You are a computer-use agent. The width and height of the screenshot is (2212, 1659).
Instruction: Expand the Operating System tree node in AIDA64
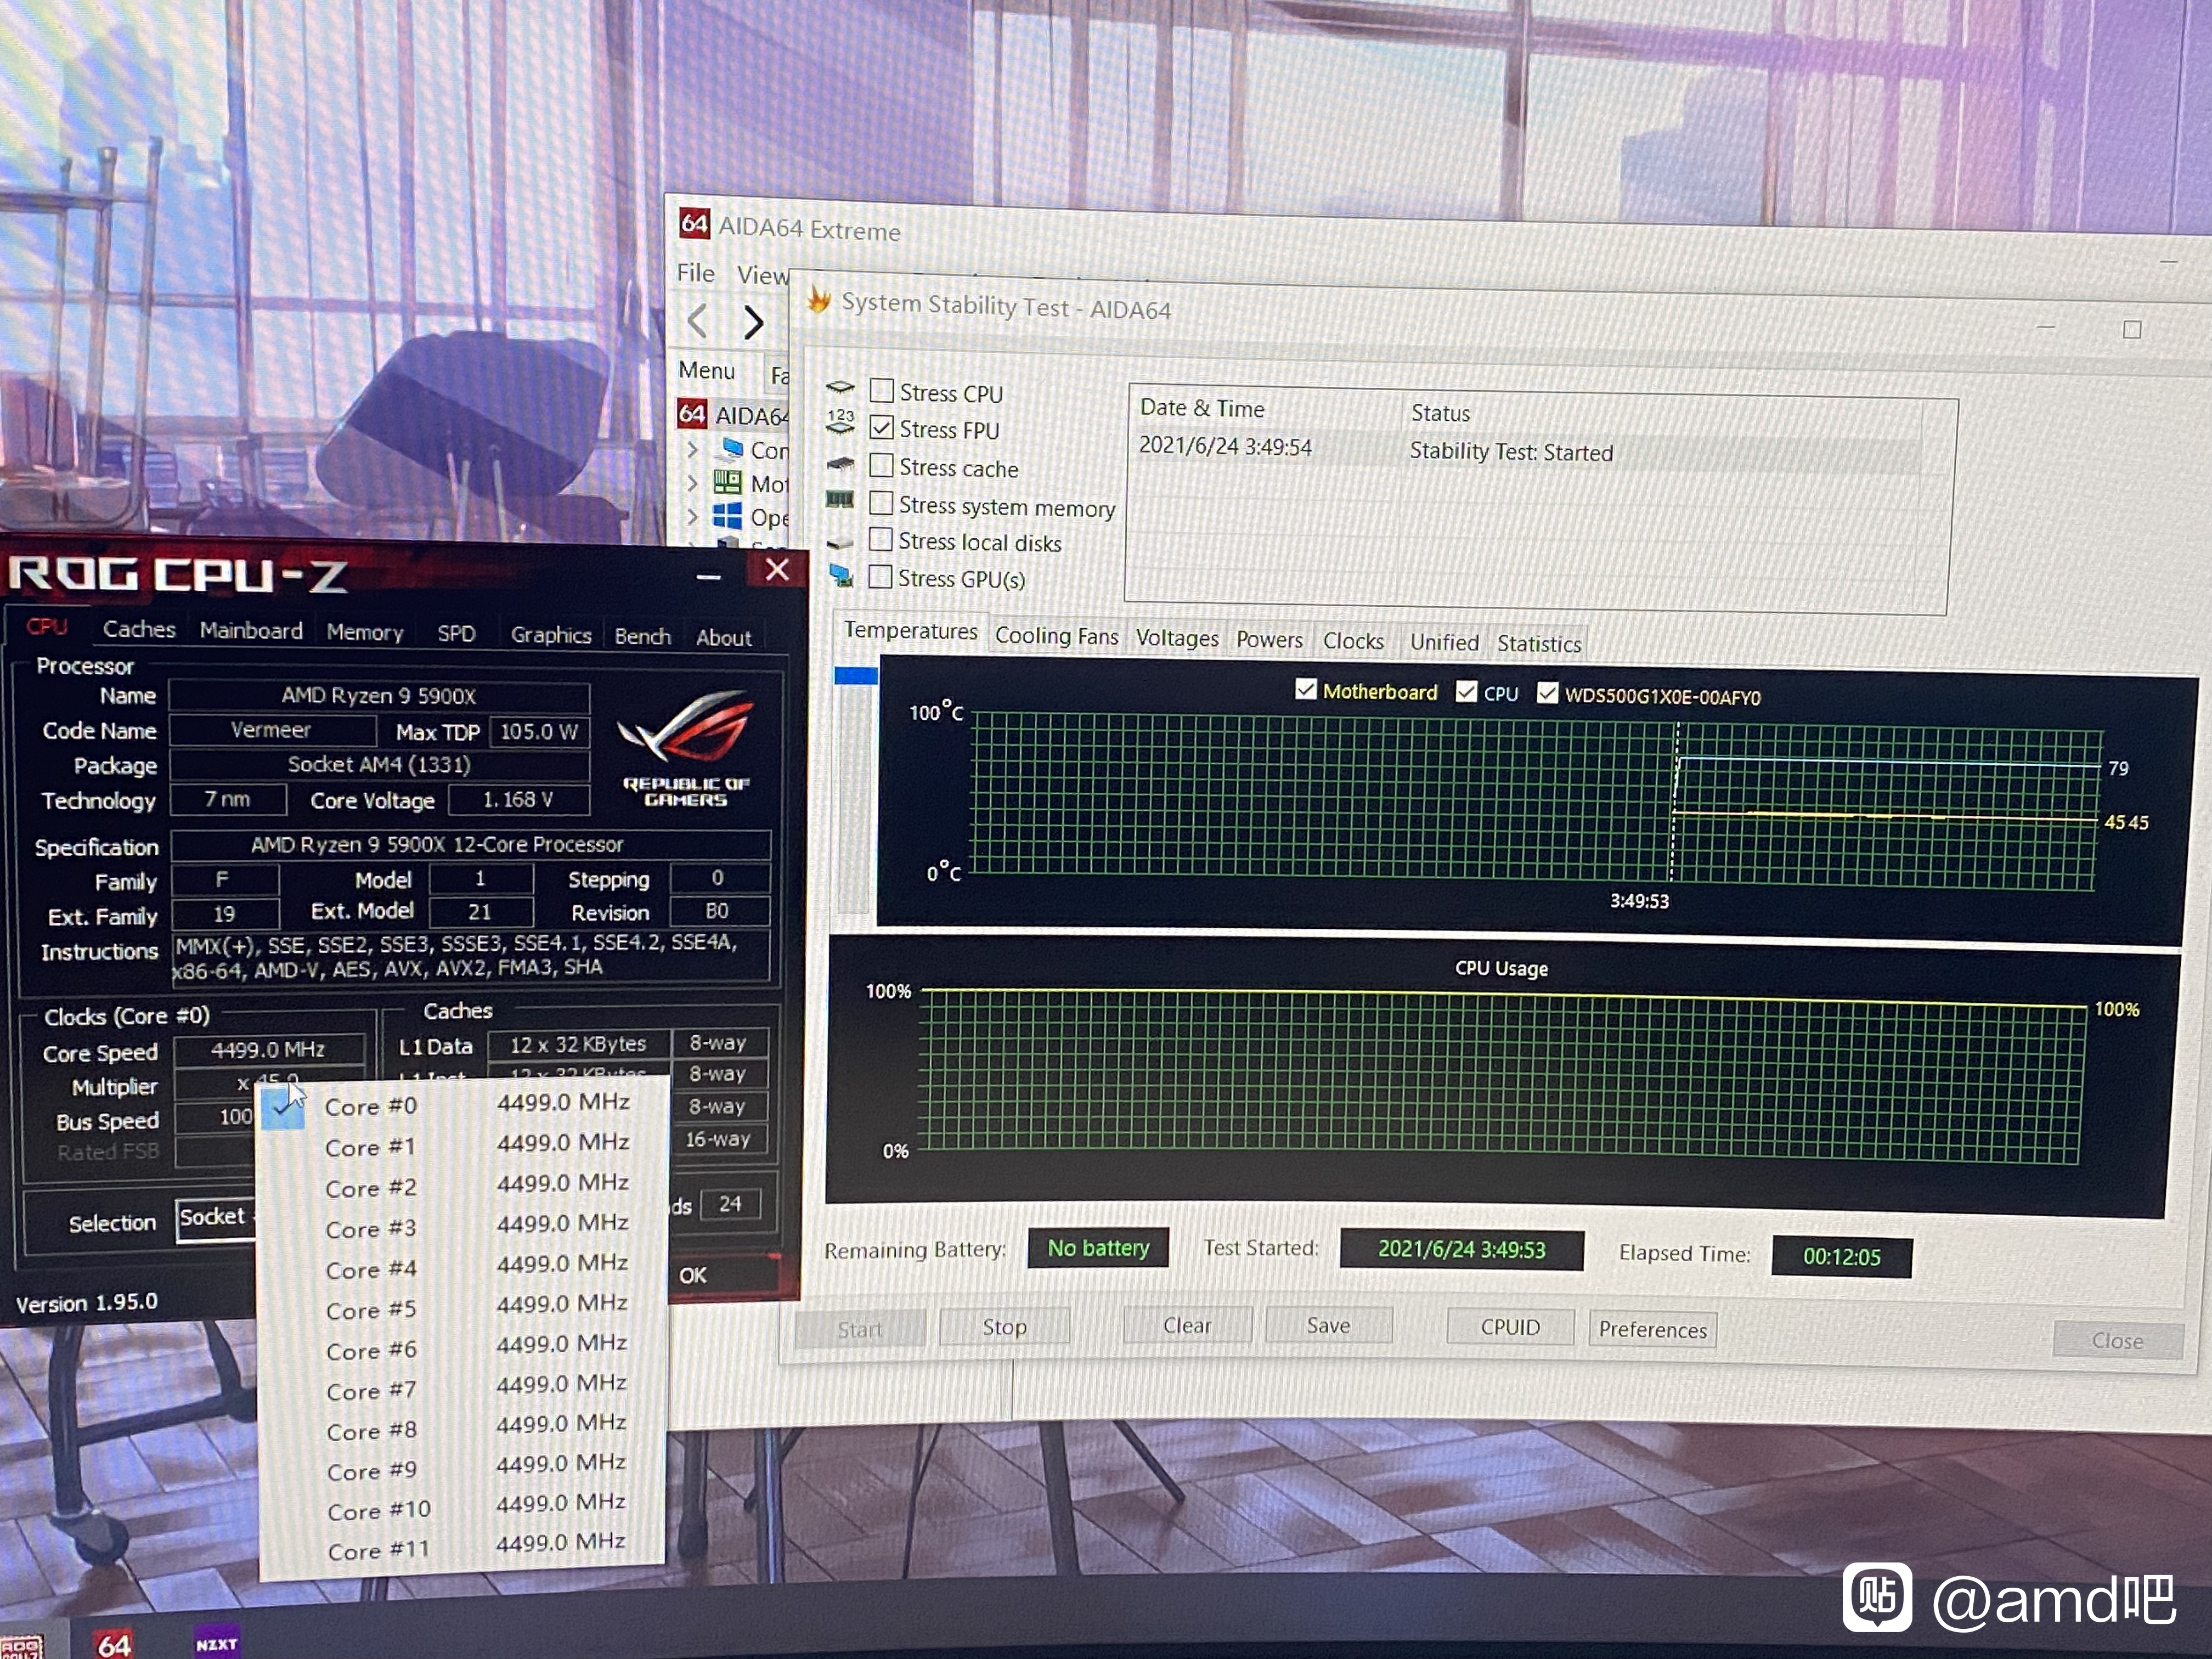(692, 516)
